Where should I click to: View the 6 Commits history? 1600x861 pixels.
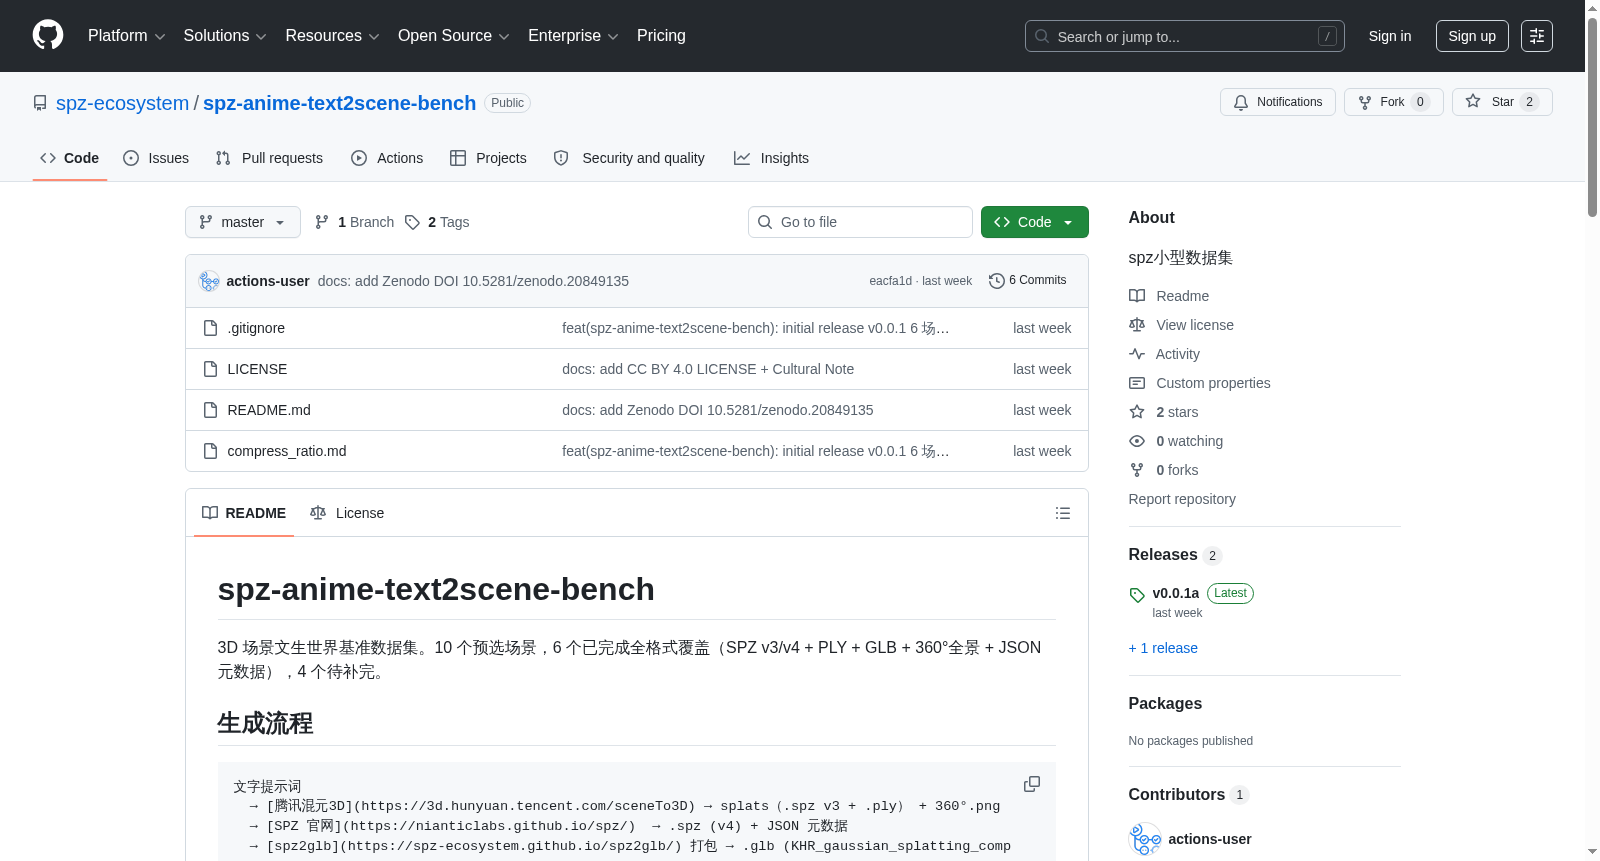pos(1027,281)
